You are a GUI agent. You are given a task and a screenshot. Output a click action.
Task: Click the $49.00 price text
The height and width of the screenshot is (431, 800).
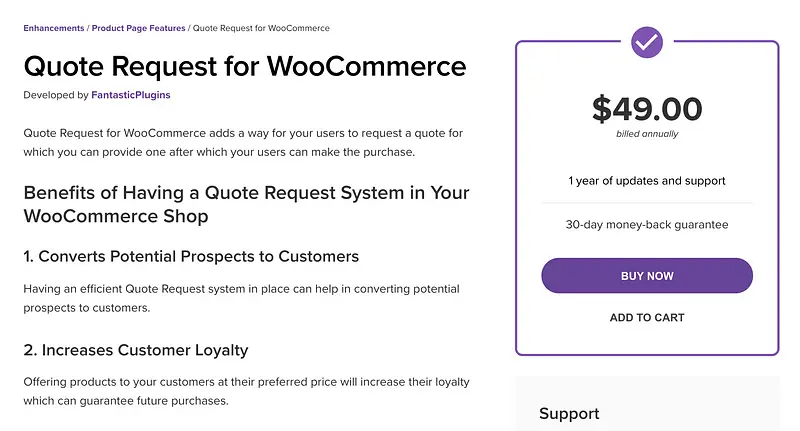647,108
